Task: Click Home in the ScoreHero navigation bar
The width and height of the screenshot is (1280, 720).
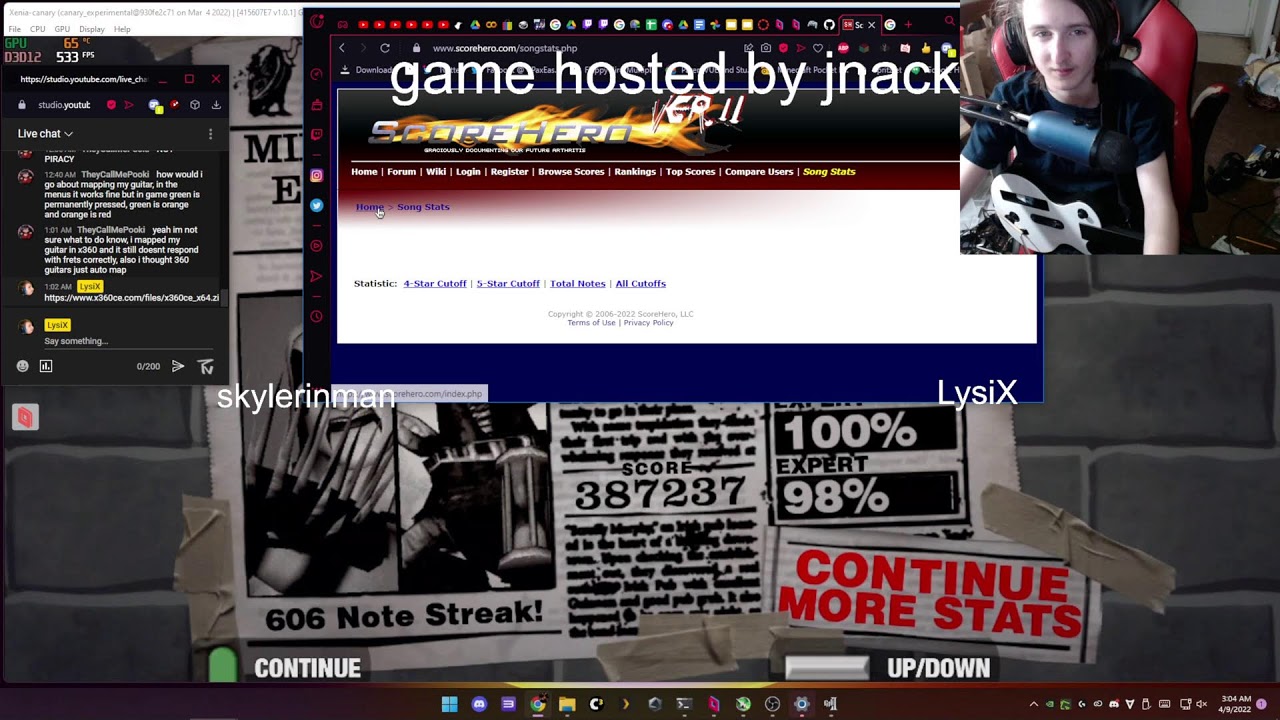Action: (364, 172)
